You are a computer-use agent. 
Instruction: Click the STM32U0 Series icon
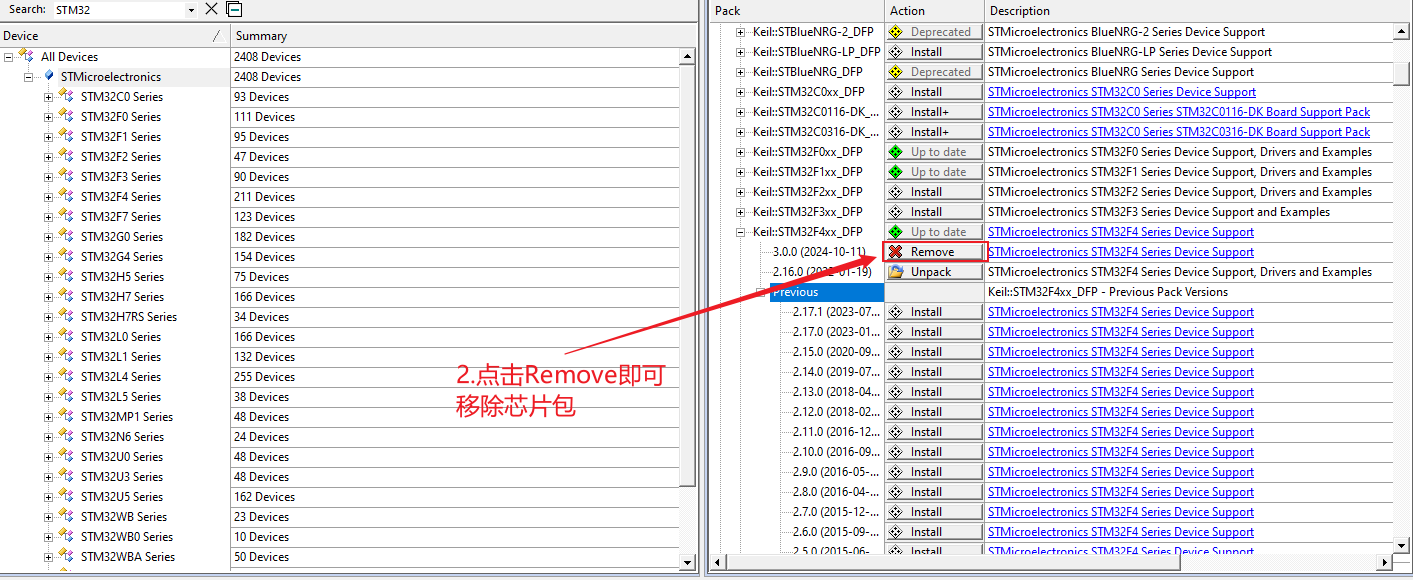pyautogui.click(x=66, y=457)
